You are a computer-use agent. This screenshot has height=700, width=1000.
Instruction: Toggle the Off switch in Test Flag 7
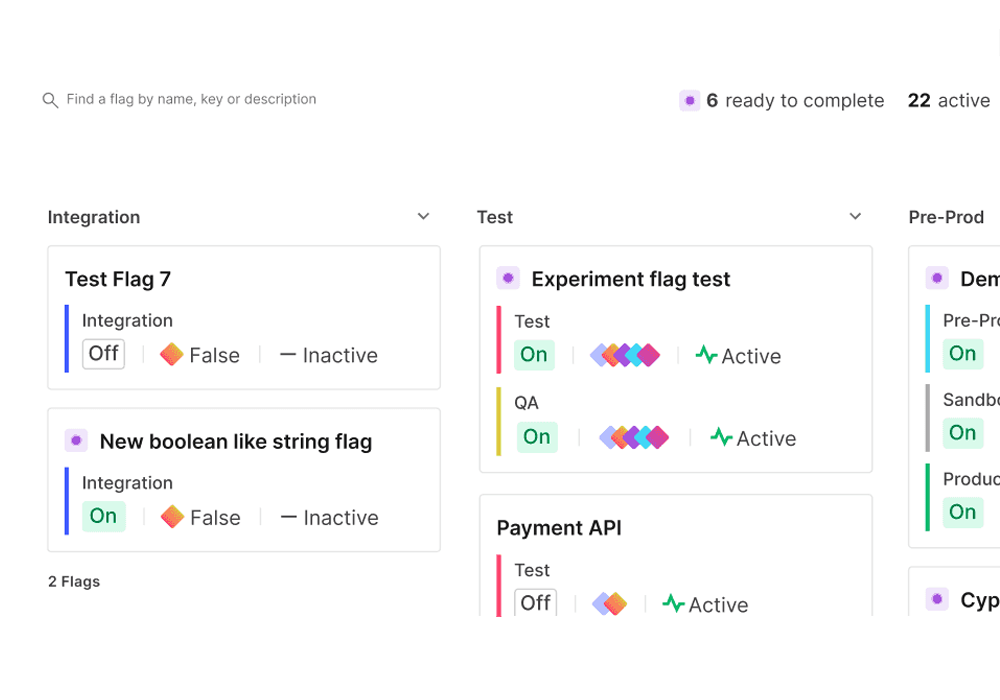coord(103,354)
